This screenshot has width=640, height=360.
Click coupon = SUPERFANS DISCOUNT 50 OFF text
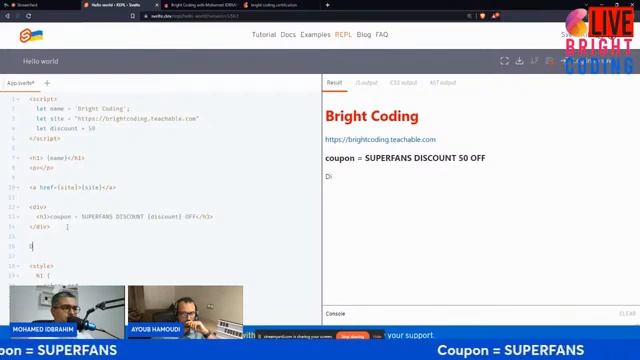coord(405,158)
